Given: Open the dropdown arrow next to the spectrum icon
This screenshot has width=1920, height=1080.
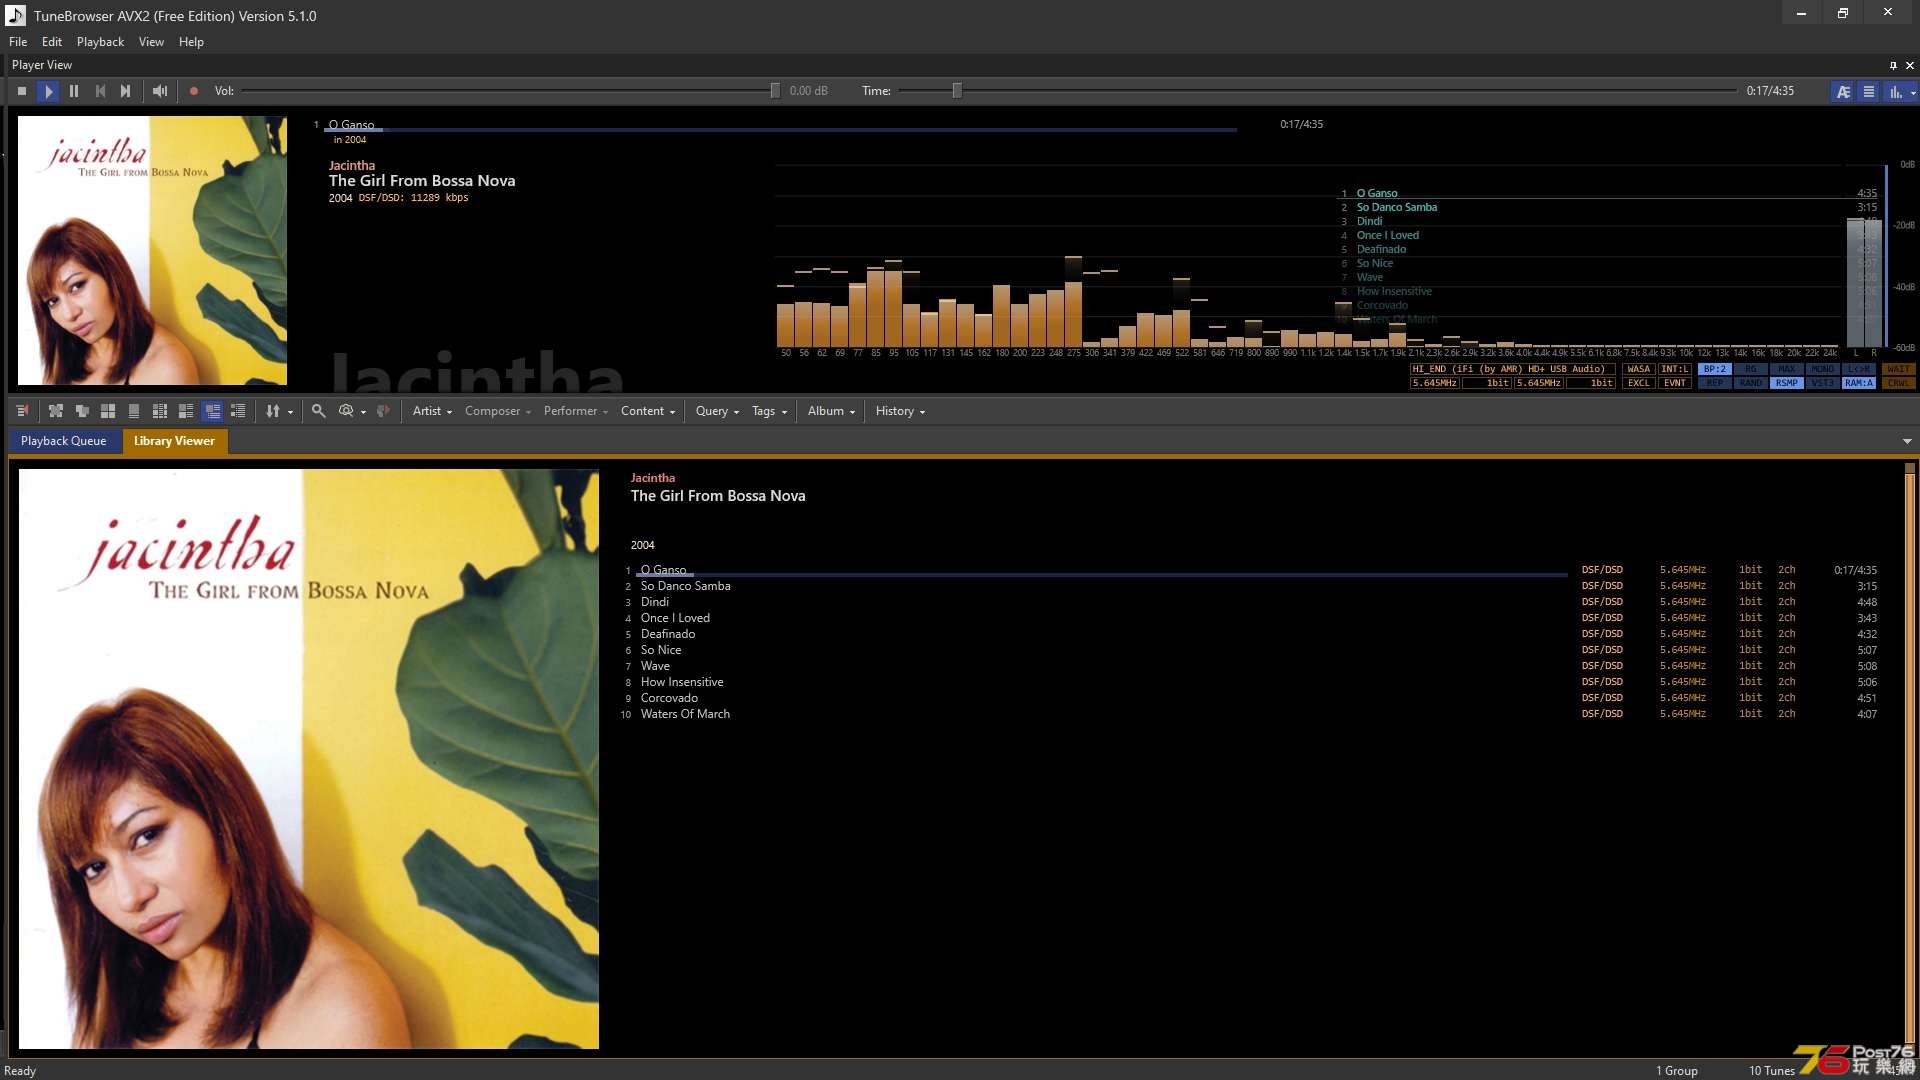Looking at the screenshot, I should tap(1913, 92).
